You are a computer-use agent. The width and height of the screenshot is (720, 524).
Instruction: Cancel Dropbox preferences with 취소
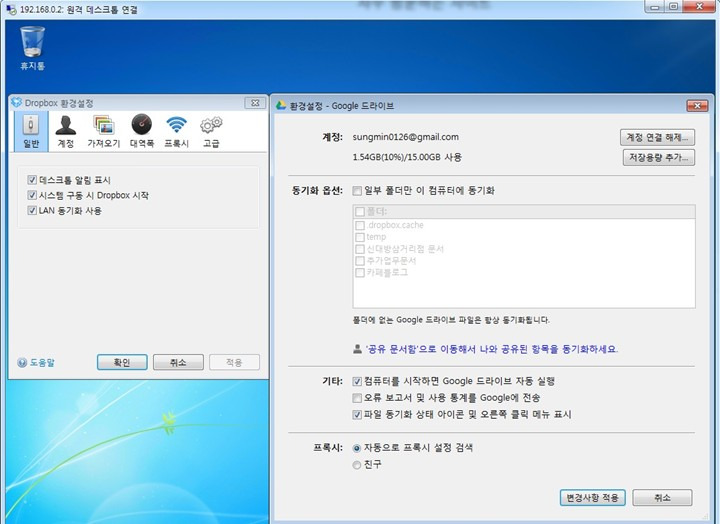pos(178,362)
